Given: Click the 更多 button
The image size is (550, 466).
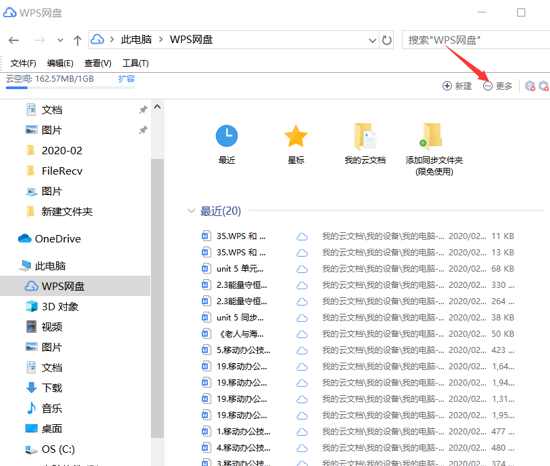Looking at the screenshot, I should click(x=498, y=86).
